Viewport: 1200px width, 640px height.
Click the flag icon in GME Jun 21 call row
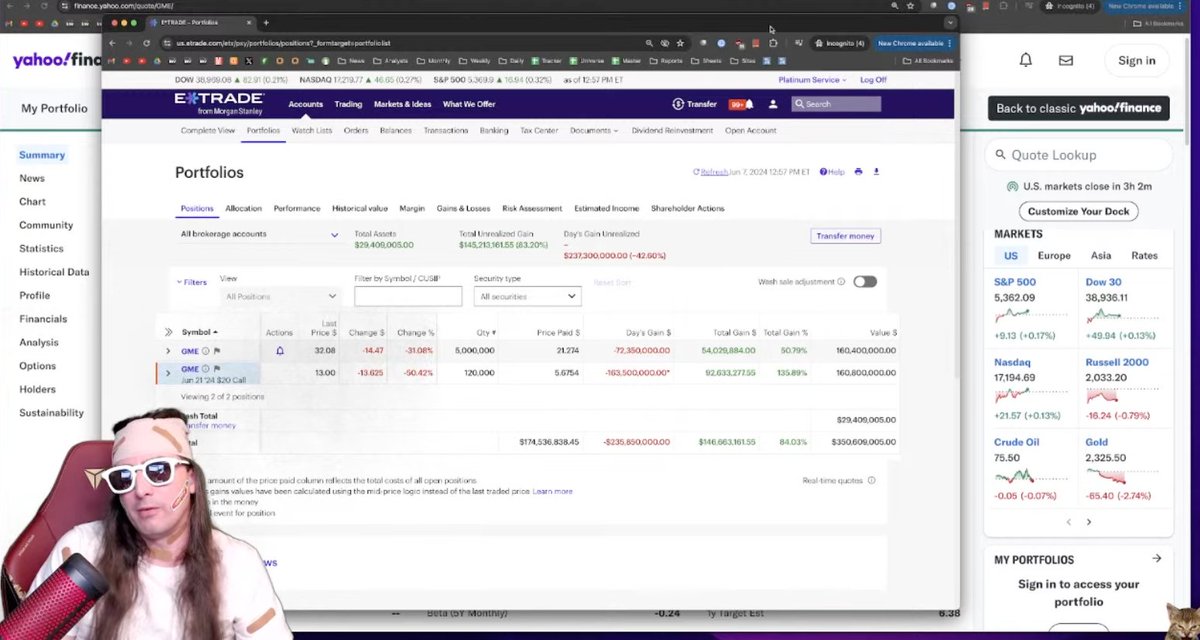tap(217, 369)
